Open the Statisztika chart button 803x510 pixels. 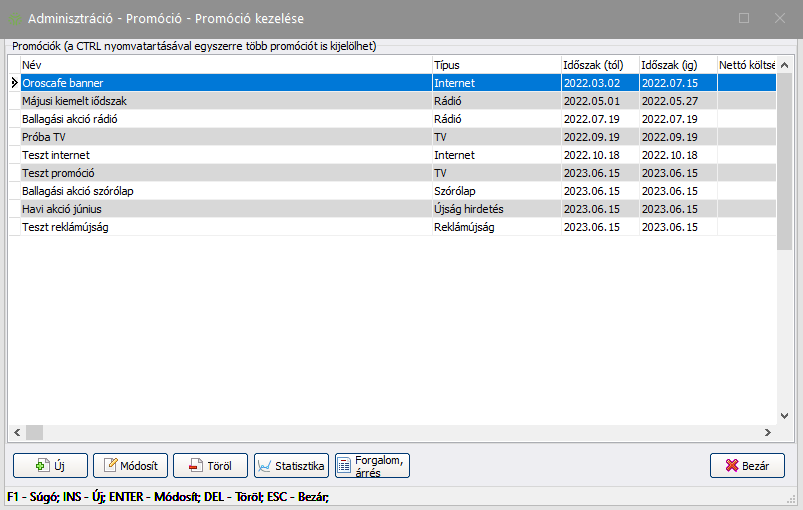[291, 466]
